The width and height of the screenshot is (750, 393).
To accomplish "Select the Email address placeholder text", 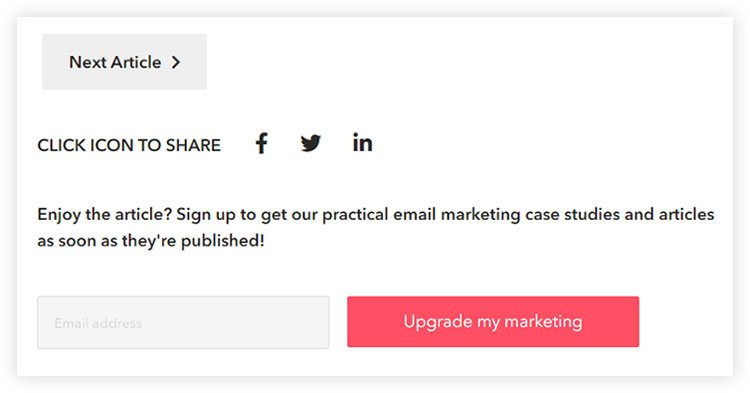I will [98, 323].
